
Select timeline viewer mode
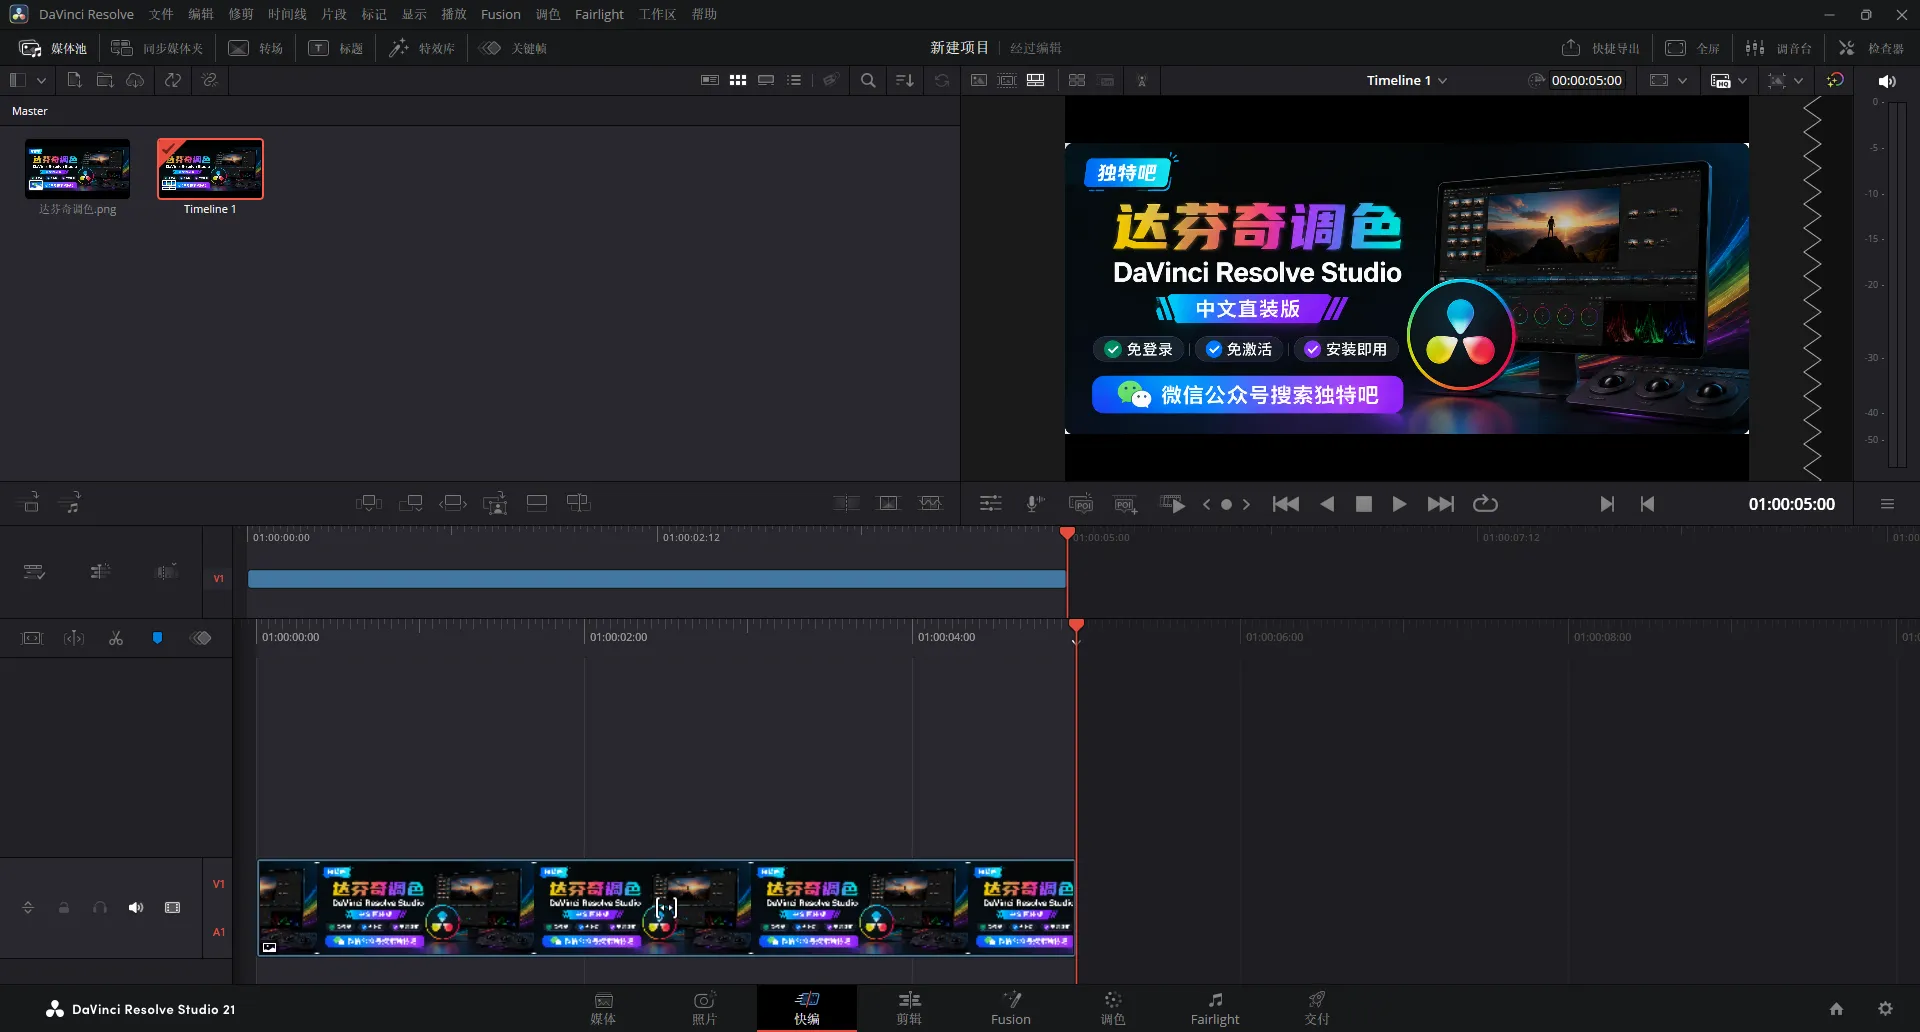(1036, 80)
